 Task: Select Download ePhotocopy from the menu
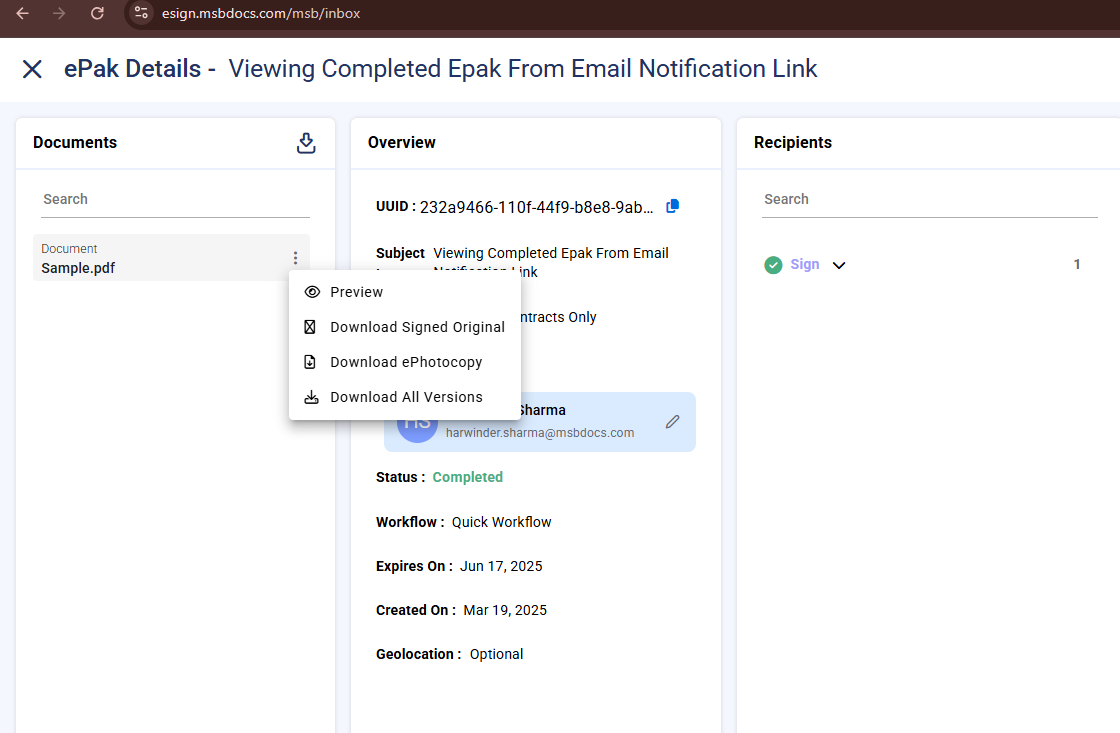(406, 362)
